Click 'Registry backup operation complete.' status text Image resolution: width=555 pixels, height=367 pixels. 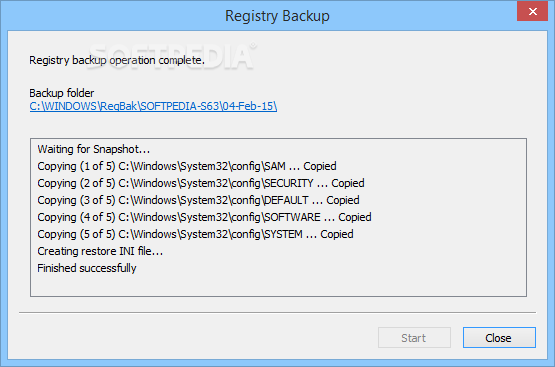point(117,60)
